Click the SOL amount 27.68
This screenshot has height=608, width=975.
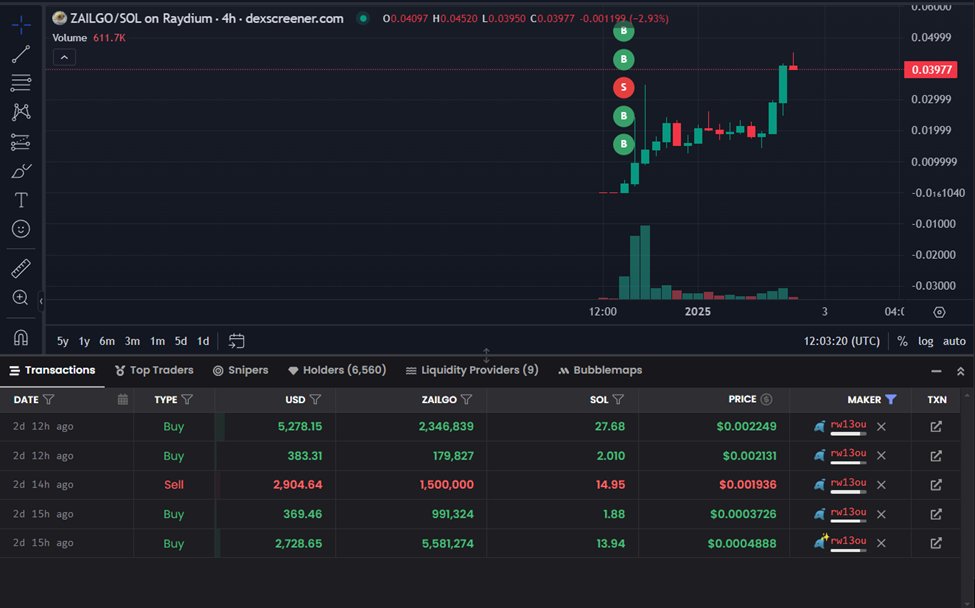coord(609,426)
